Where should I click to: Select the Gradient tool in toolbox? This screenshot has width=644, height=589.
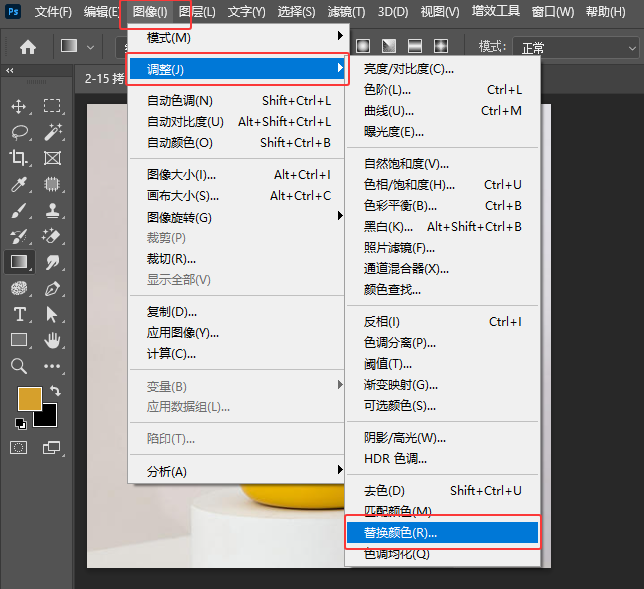19,262
